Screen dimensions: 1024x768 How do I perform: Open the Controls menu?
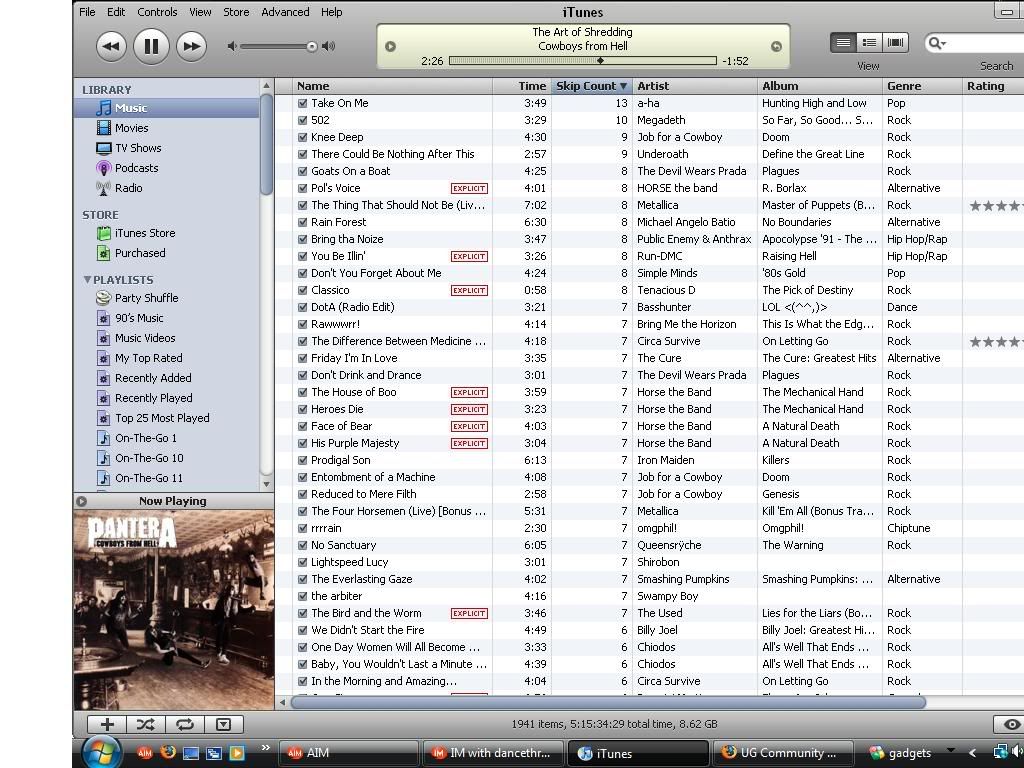tap(157, 12)
